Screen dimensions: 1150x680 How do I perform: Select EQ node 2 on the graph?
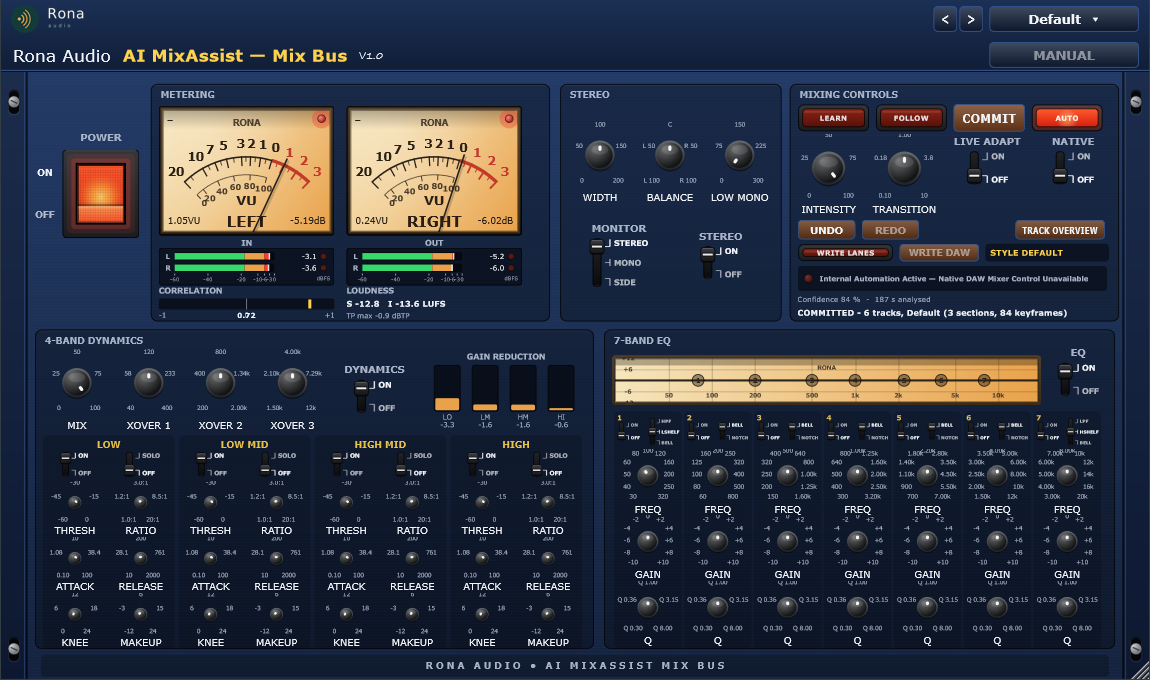[x=755, y=380]
